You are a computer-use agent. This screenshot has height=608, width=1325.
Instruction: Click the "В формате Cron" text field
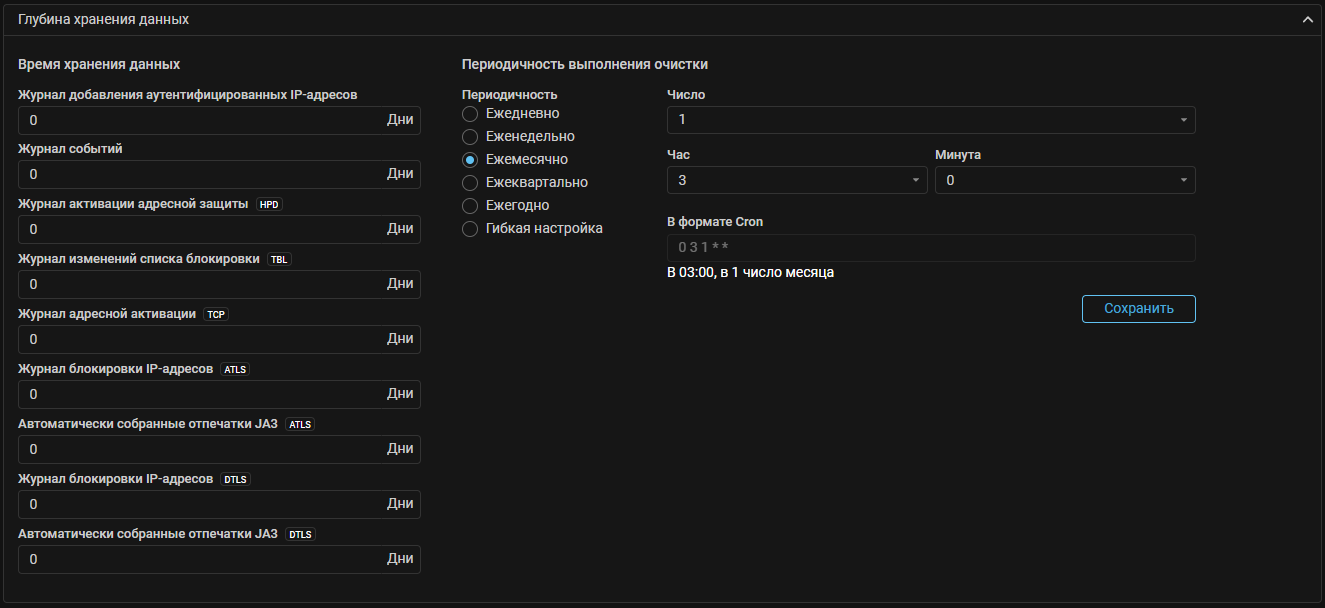click(x=930, y=248)
